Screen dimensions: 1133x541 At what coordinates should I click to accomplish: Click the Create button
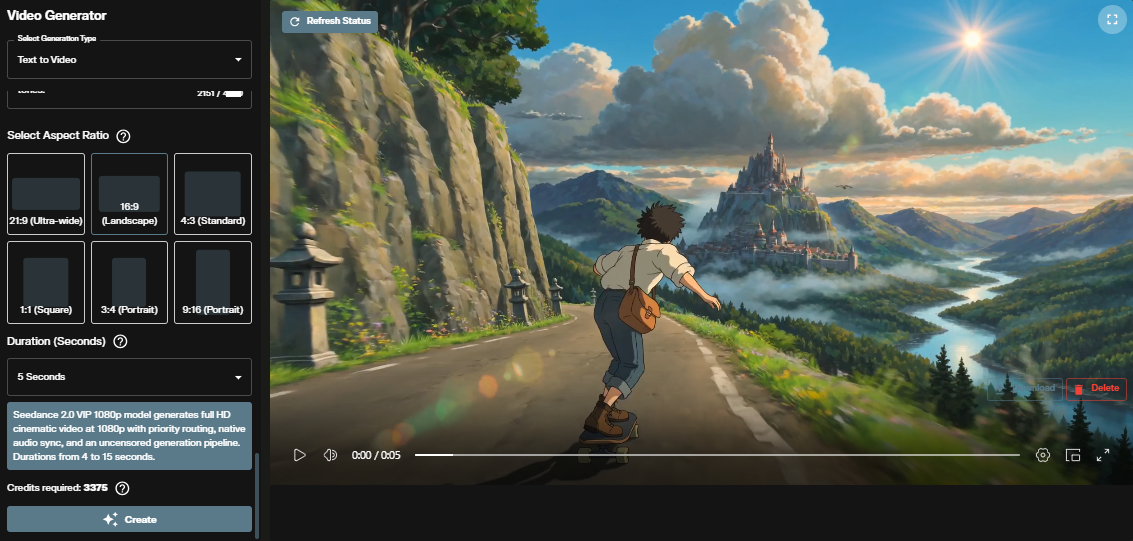129,519
